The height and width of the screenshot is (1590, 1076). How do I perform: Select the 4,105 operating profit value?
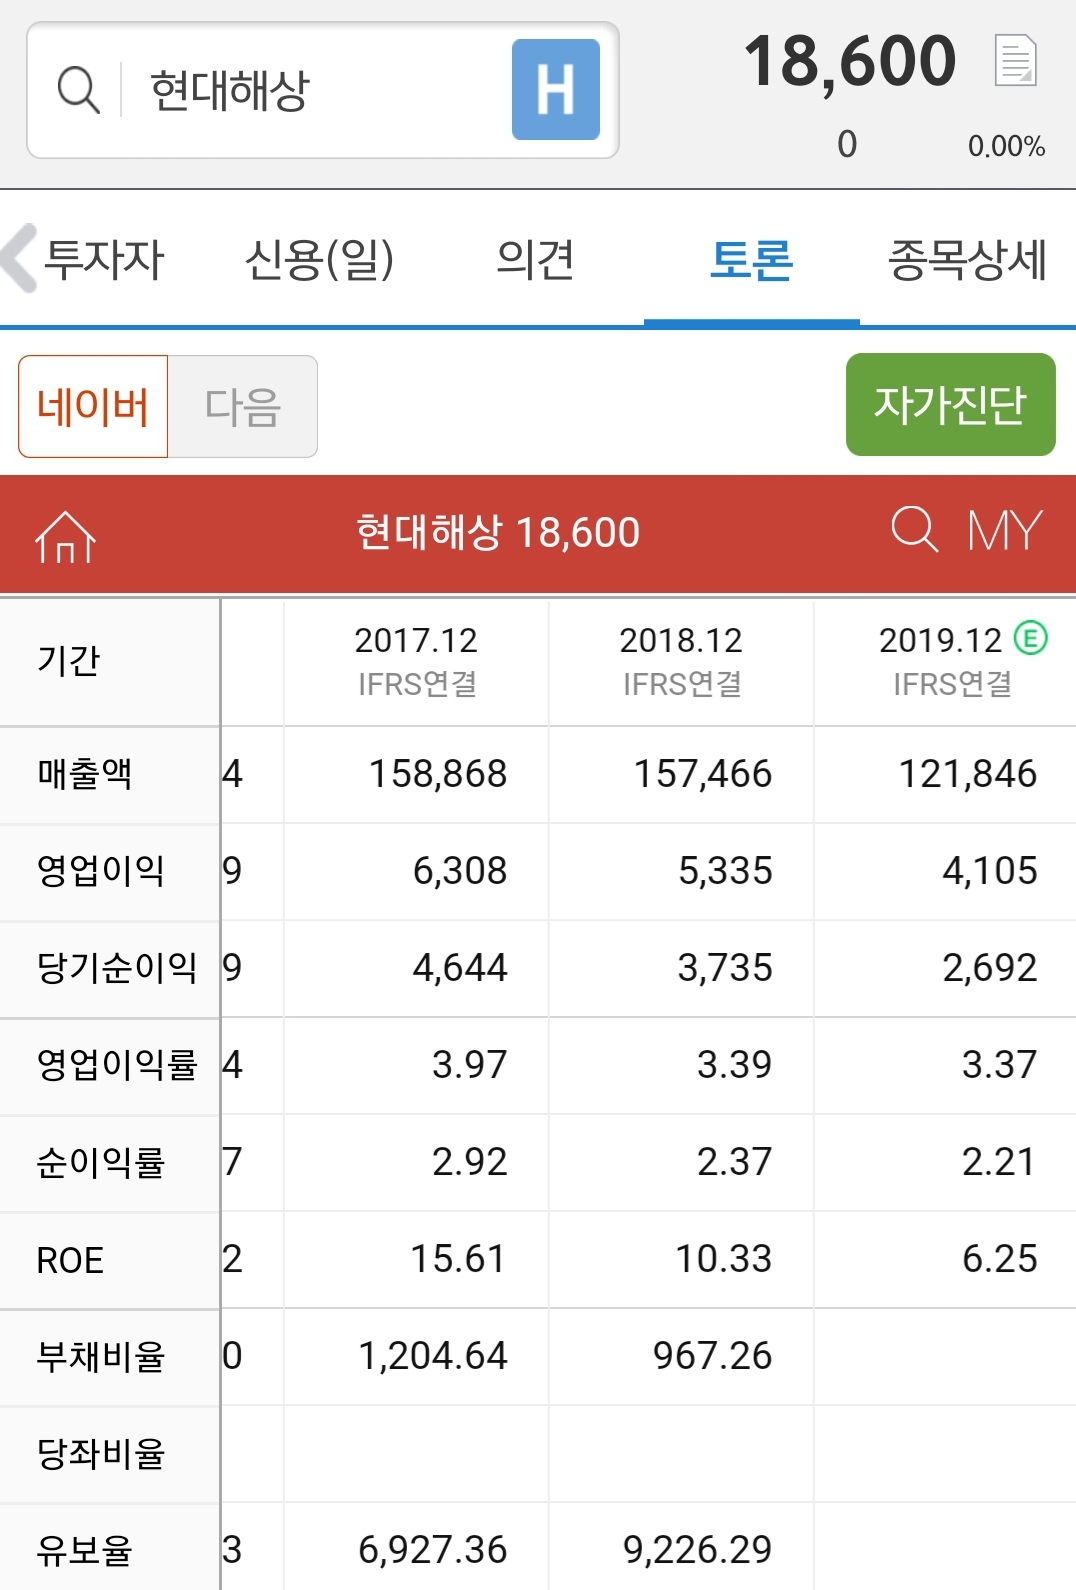coord(990,871)
